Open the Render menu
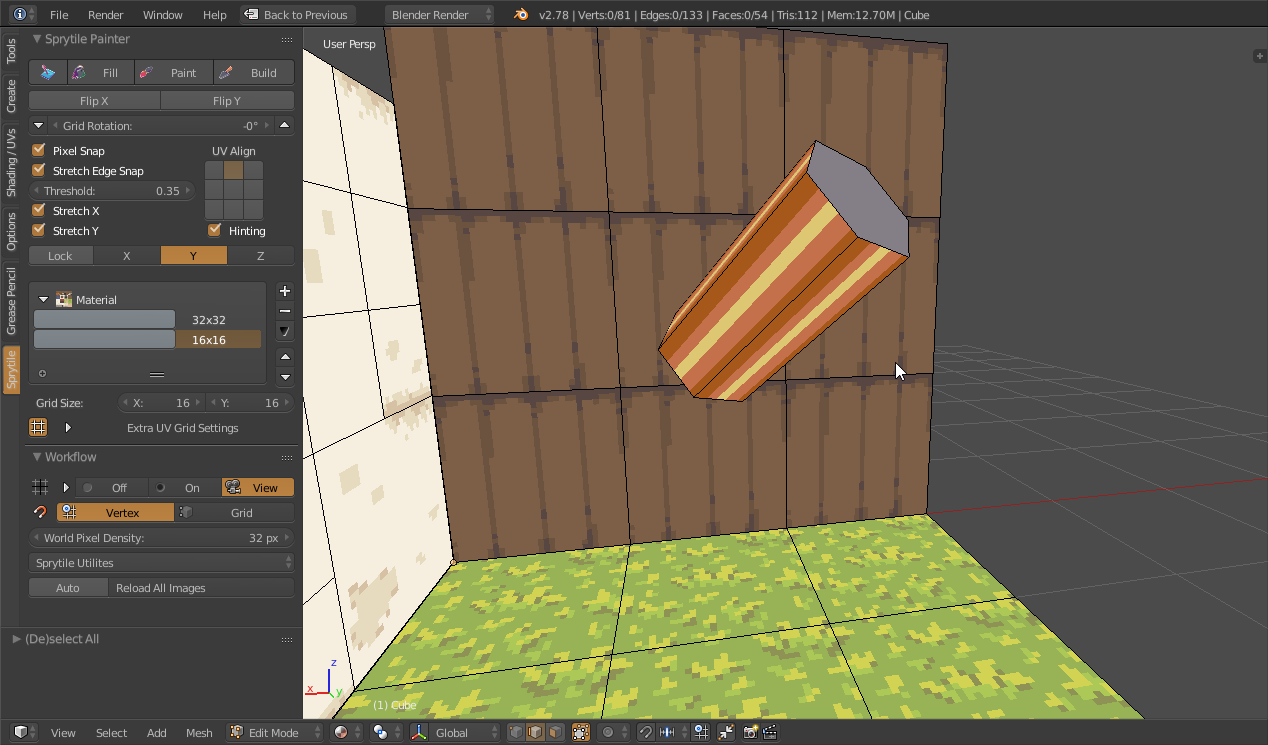1268x745 pixels. [x=106, y=15]
